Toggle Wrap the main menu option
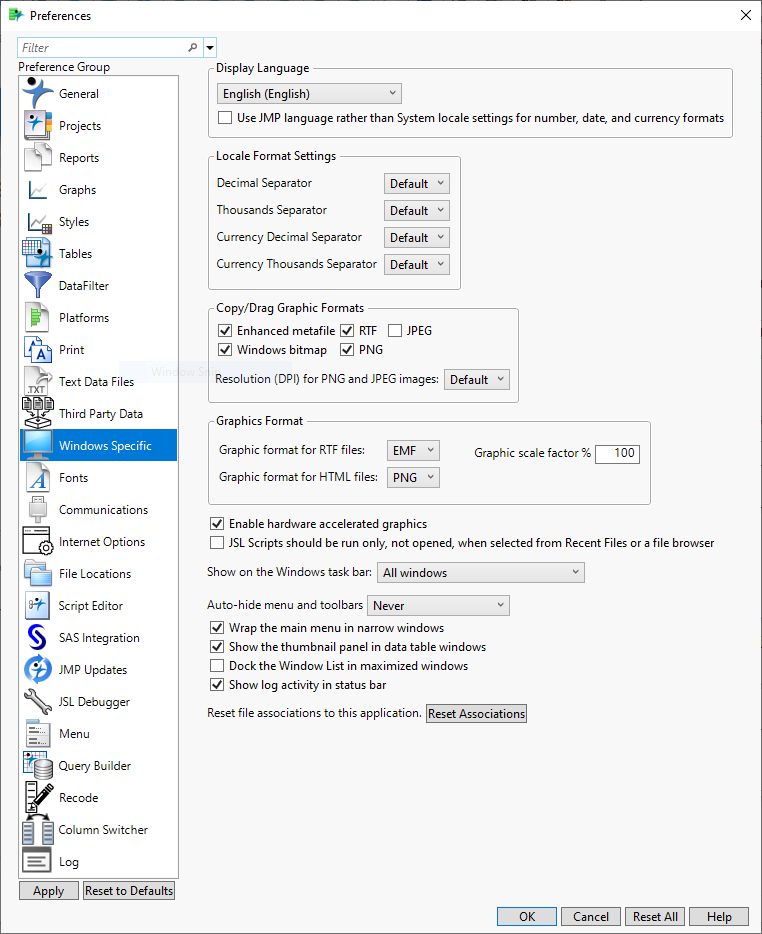 coord(217,628)
